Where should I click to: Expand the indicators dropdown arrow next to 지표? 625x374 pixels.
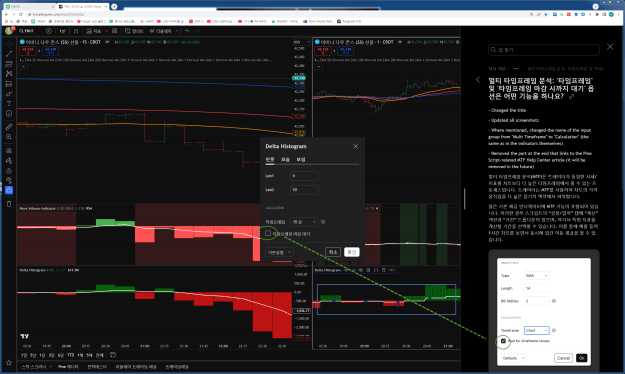(x=106, y=31)
